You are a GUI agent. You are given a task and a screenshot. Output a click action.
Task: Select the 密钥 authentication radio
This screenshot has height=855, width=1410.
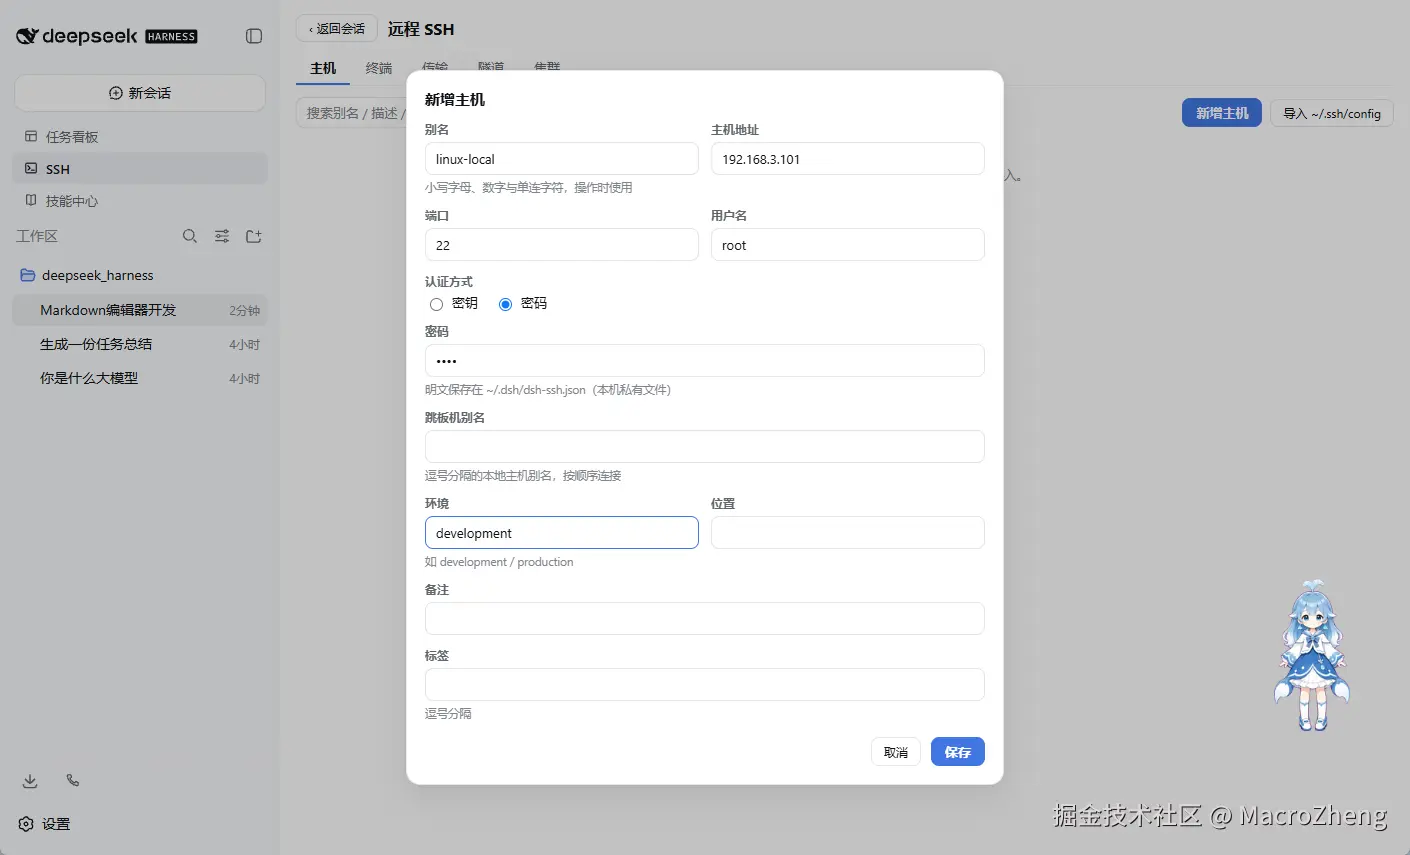(x=436, y=304)
